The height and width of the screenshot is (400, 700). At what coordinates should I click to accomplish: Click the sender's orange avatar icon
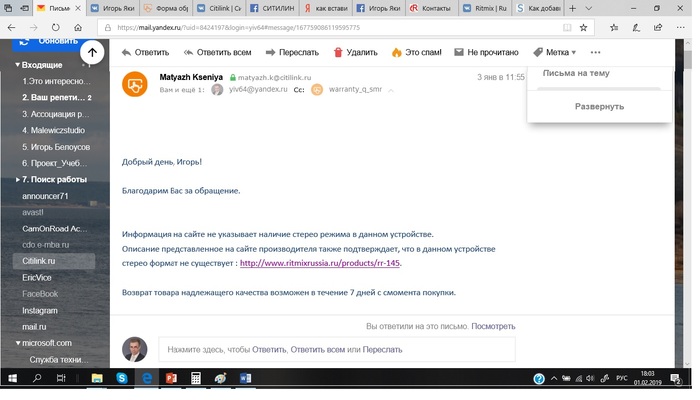[x=134, y=84]
